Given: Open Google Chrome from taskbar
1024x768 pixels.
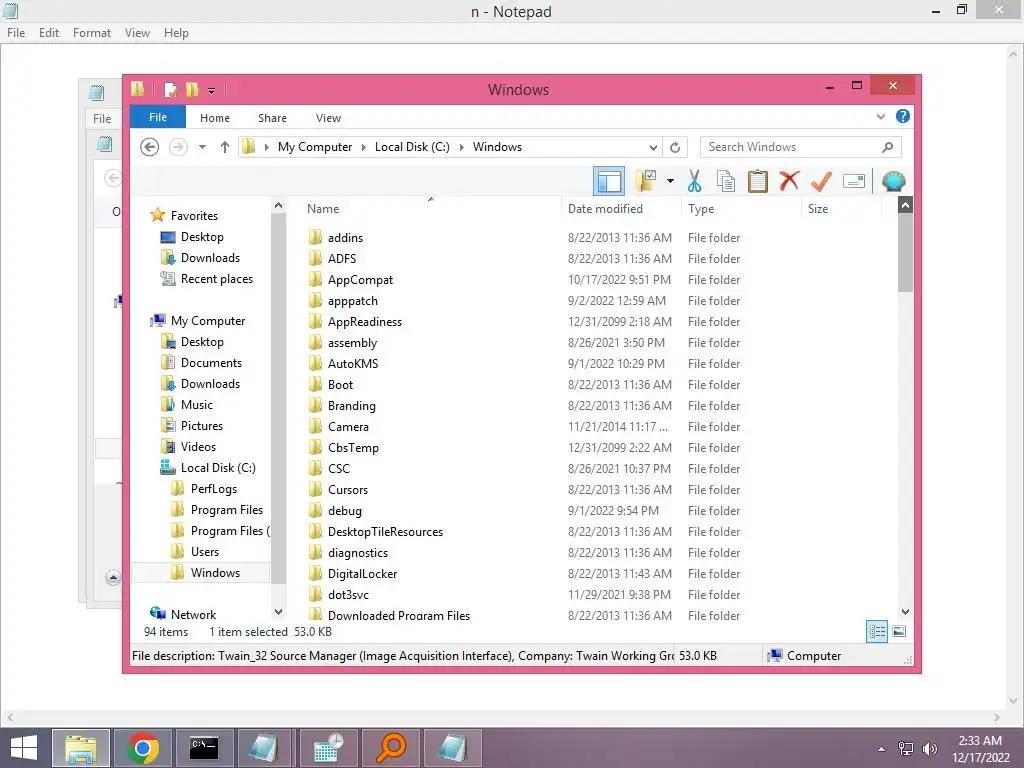Looking at the screenshot, I should pyautogui.click(x=143, y=748).
